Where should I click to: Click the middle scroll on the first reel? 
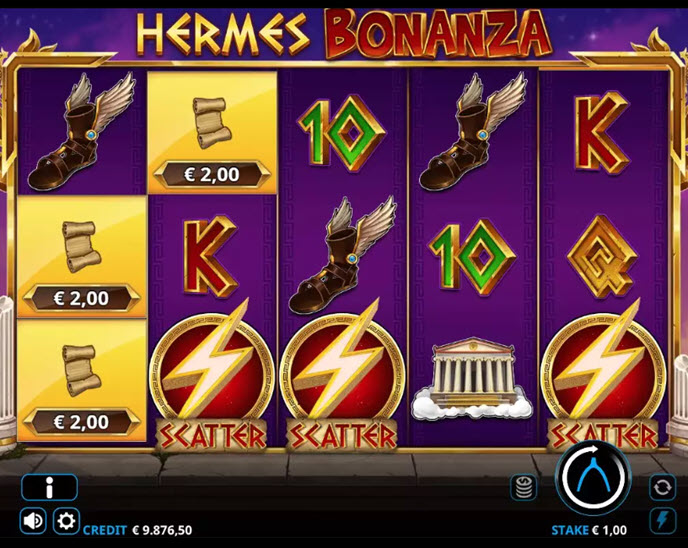(x=82, y=256)
